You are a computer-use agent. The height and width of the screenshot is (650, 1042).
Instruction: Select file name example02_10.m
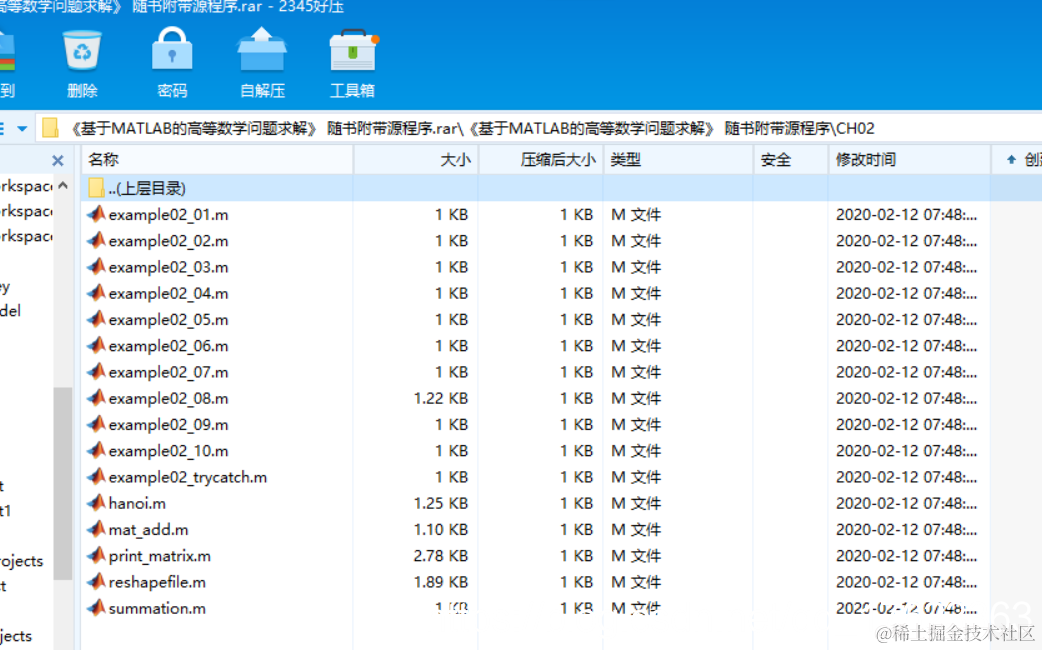(168, 451)
